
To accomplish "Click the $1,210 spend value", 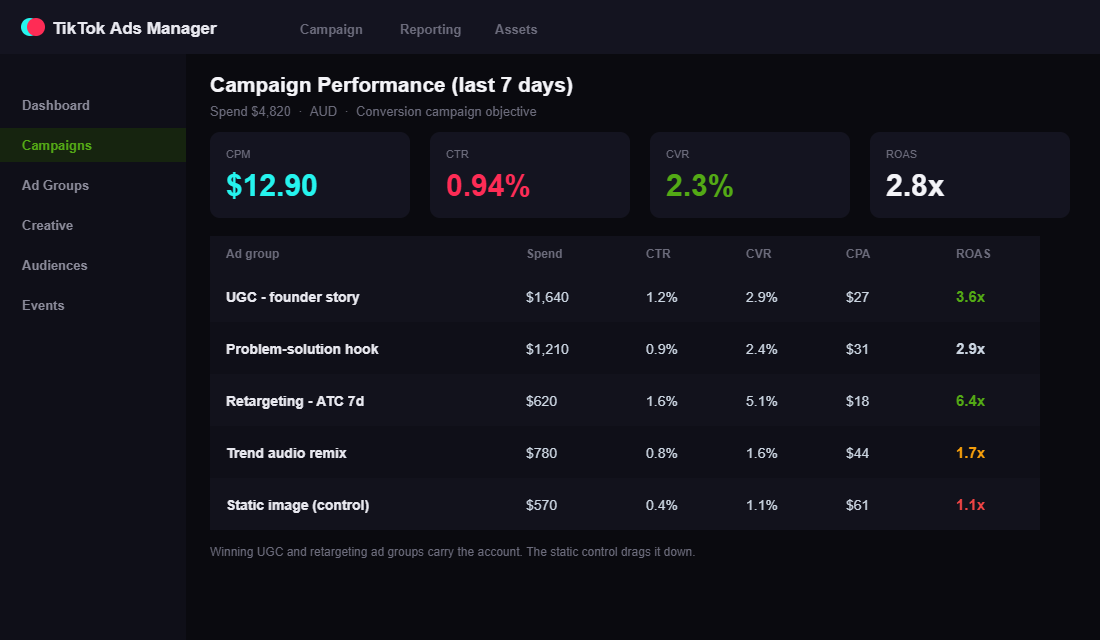I will pos(547,349).
